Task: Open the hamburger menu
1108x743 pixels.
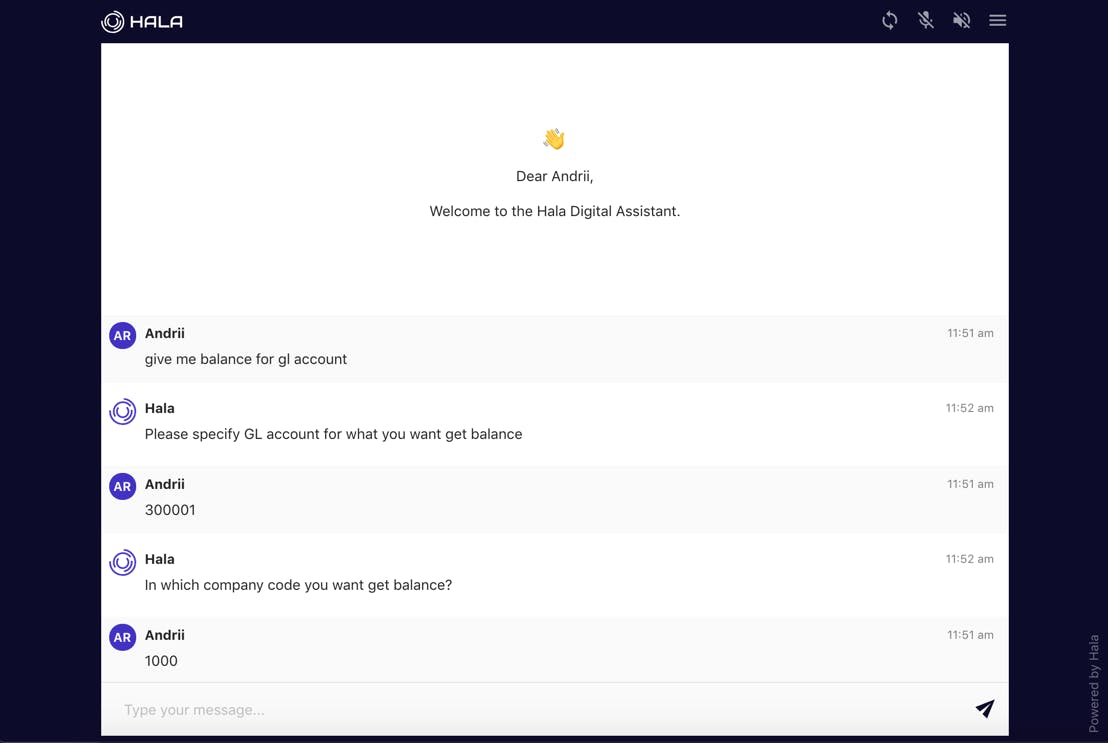Action: tap(998, 21)
